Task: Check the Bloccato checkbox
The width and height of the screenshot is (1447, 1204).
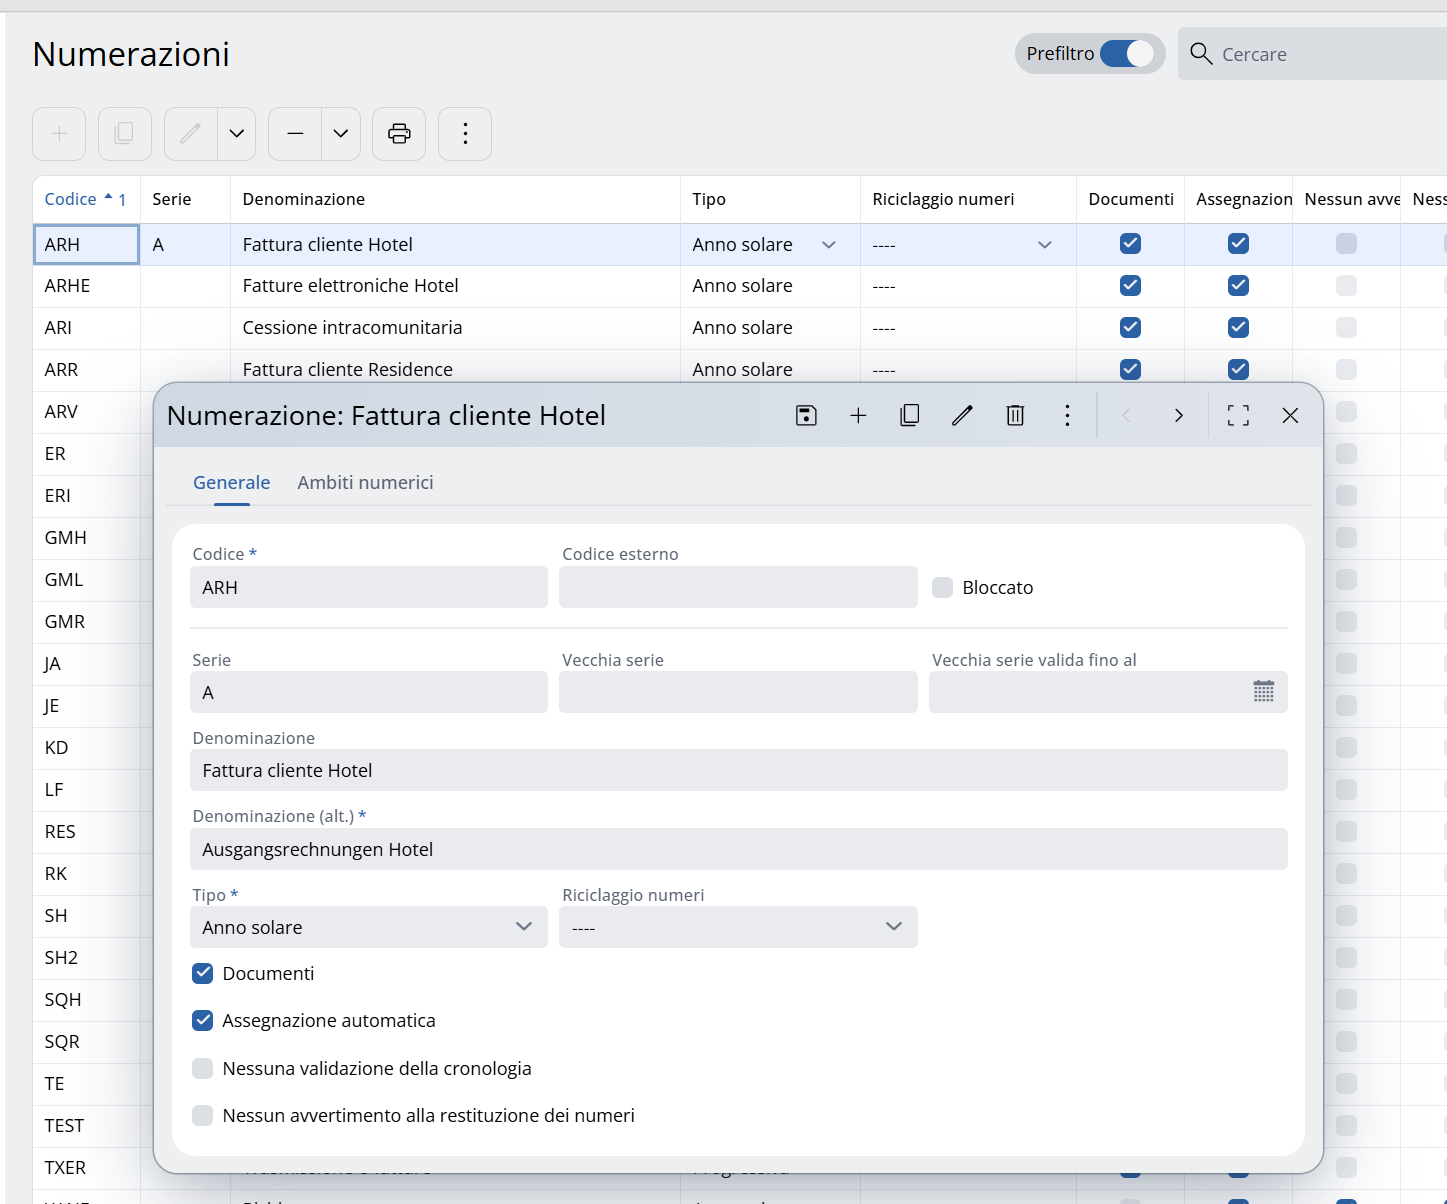Action: pos(943,588)
